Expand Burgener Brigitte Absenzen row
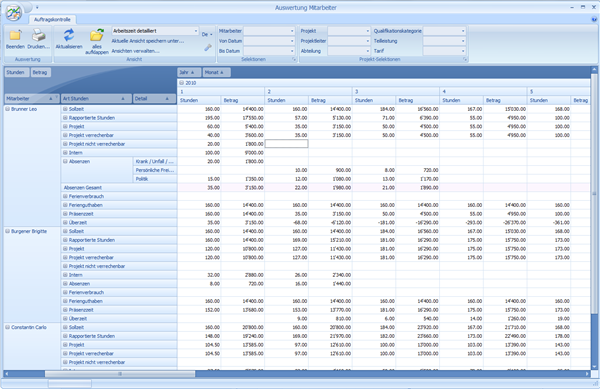This screenshot has height=389, width=600. (x=65, y=284)
